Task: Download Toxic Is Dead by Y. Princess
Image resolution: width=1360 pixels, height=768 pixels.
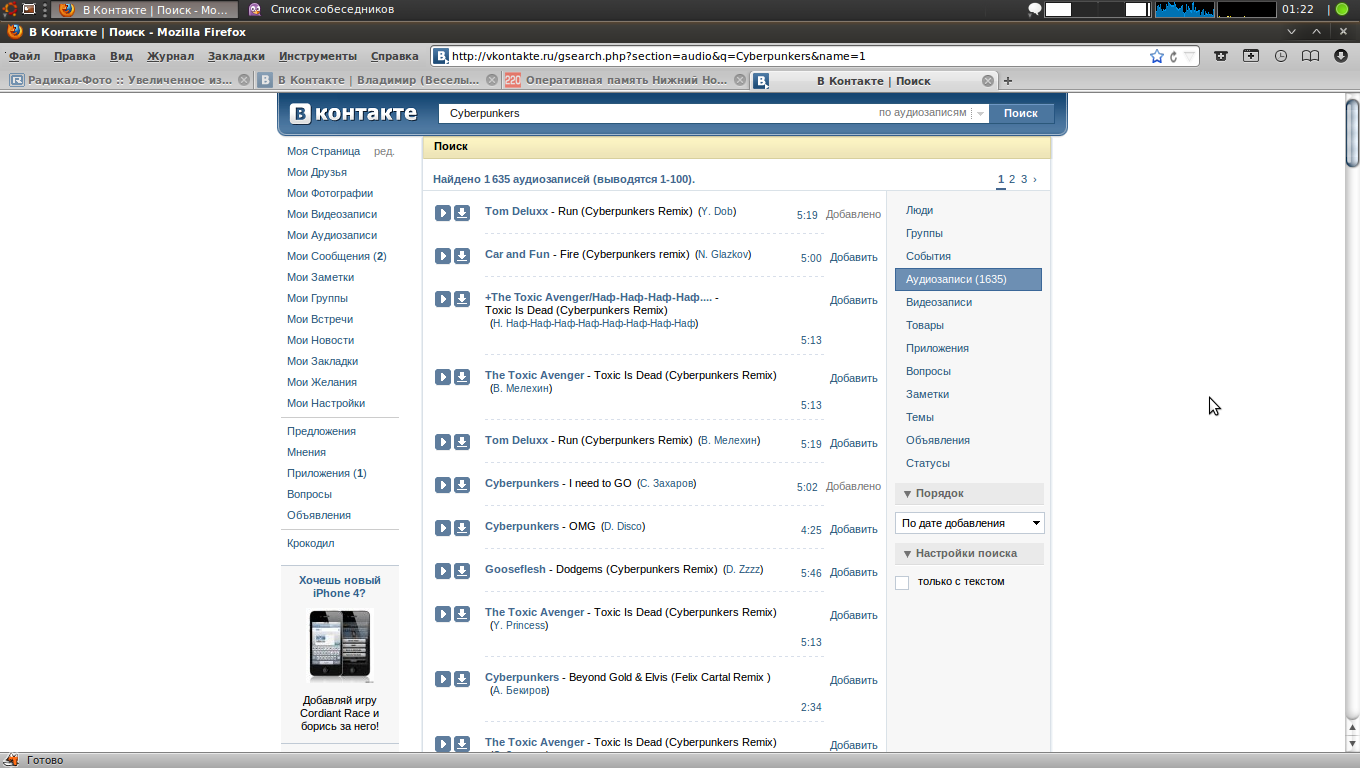Action: pyautogui.click(x=462, y=614)
